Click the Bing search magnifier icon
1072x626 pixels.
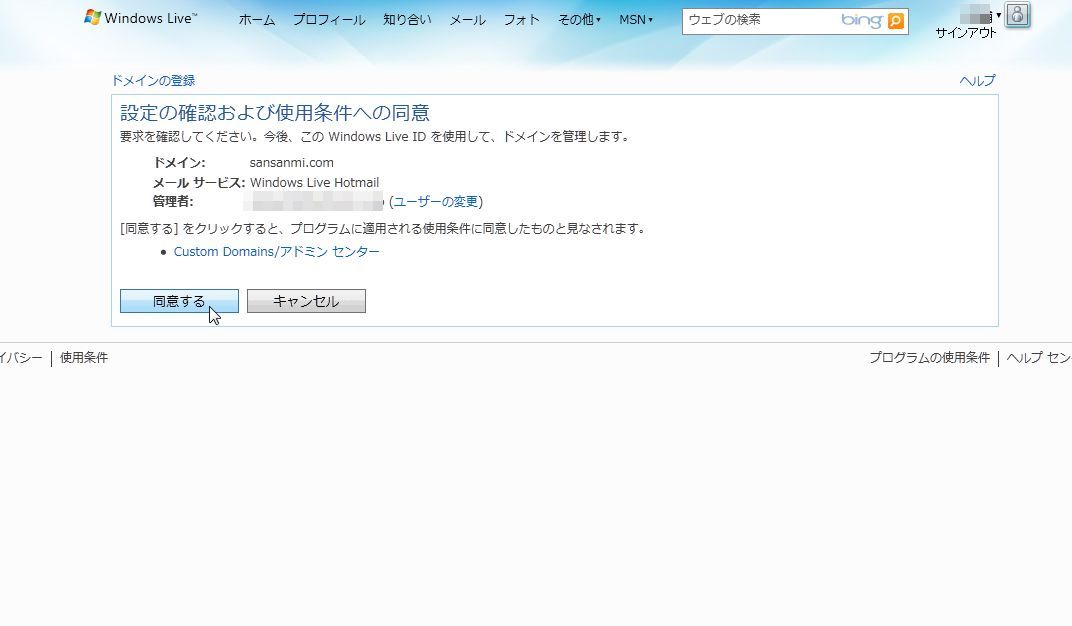pyautogui.click(x=896, y=21)
